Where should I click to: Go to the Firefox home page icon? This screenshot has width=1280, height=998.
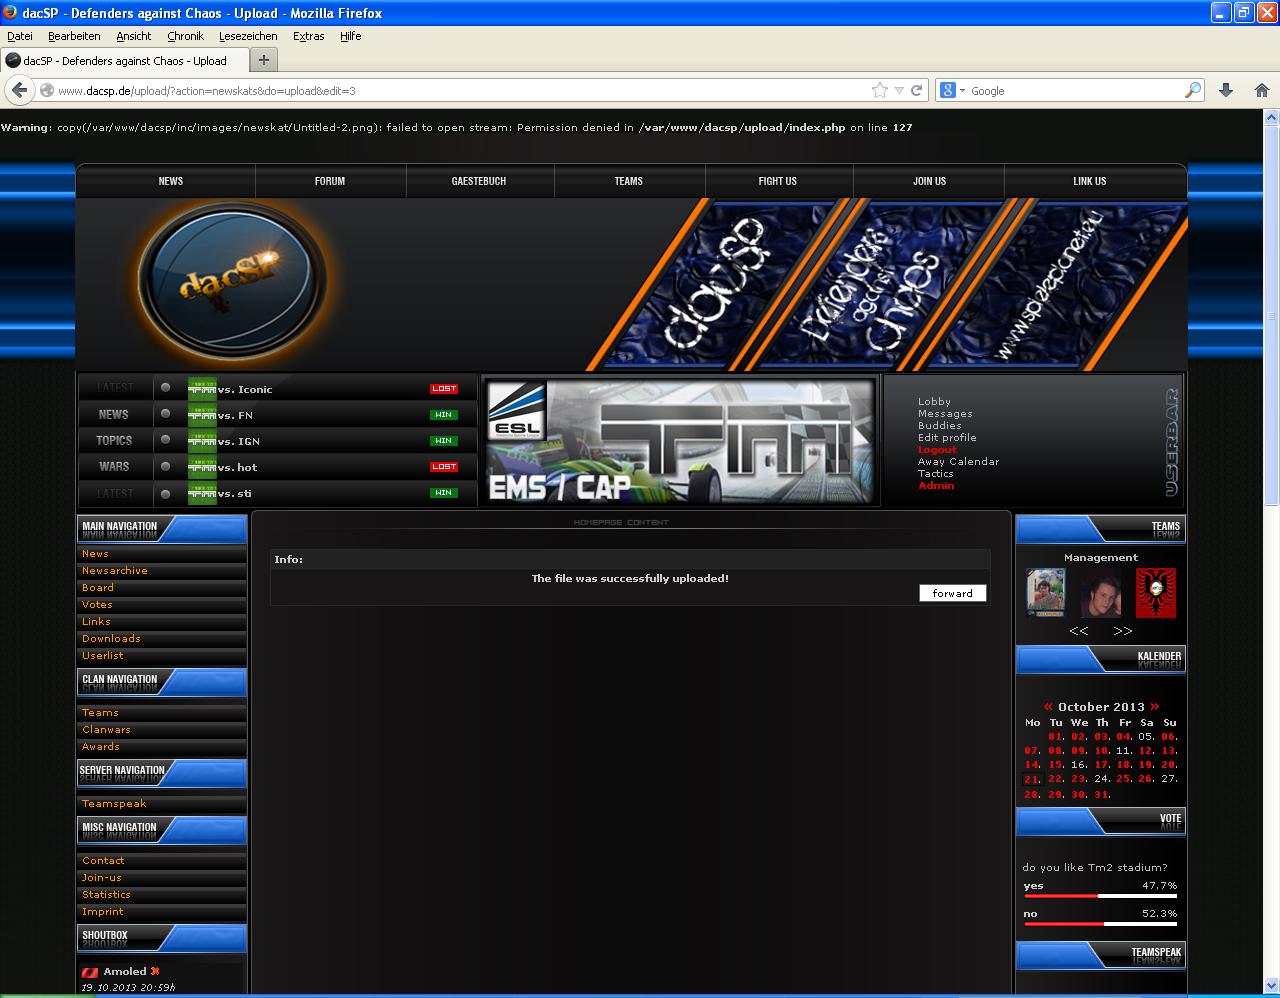(1261, 90)
